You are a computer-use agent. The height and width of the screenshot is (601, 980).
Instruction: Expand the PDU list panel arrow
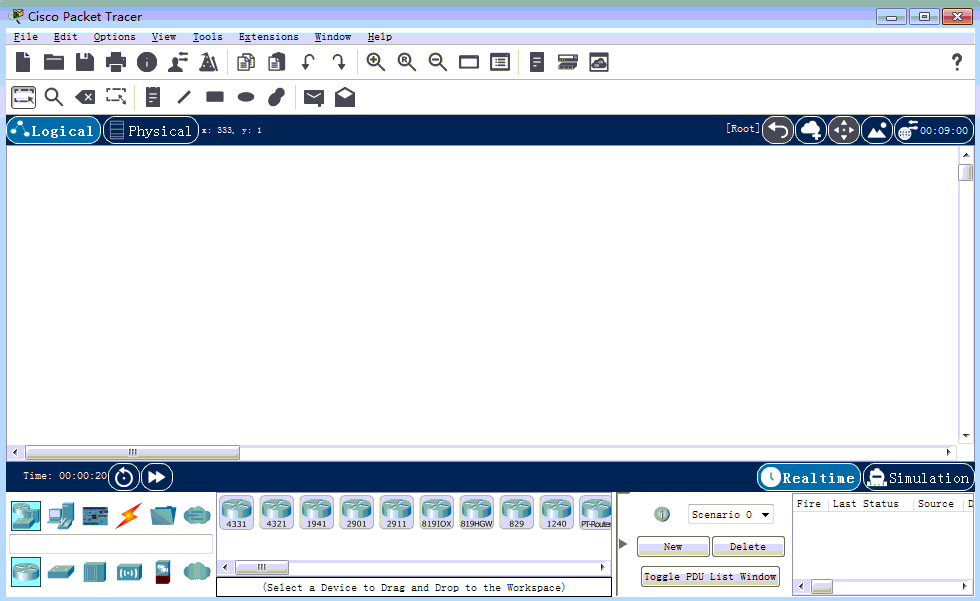623,544
